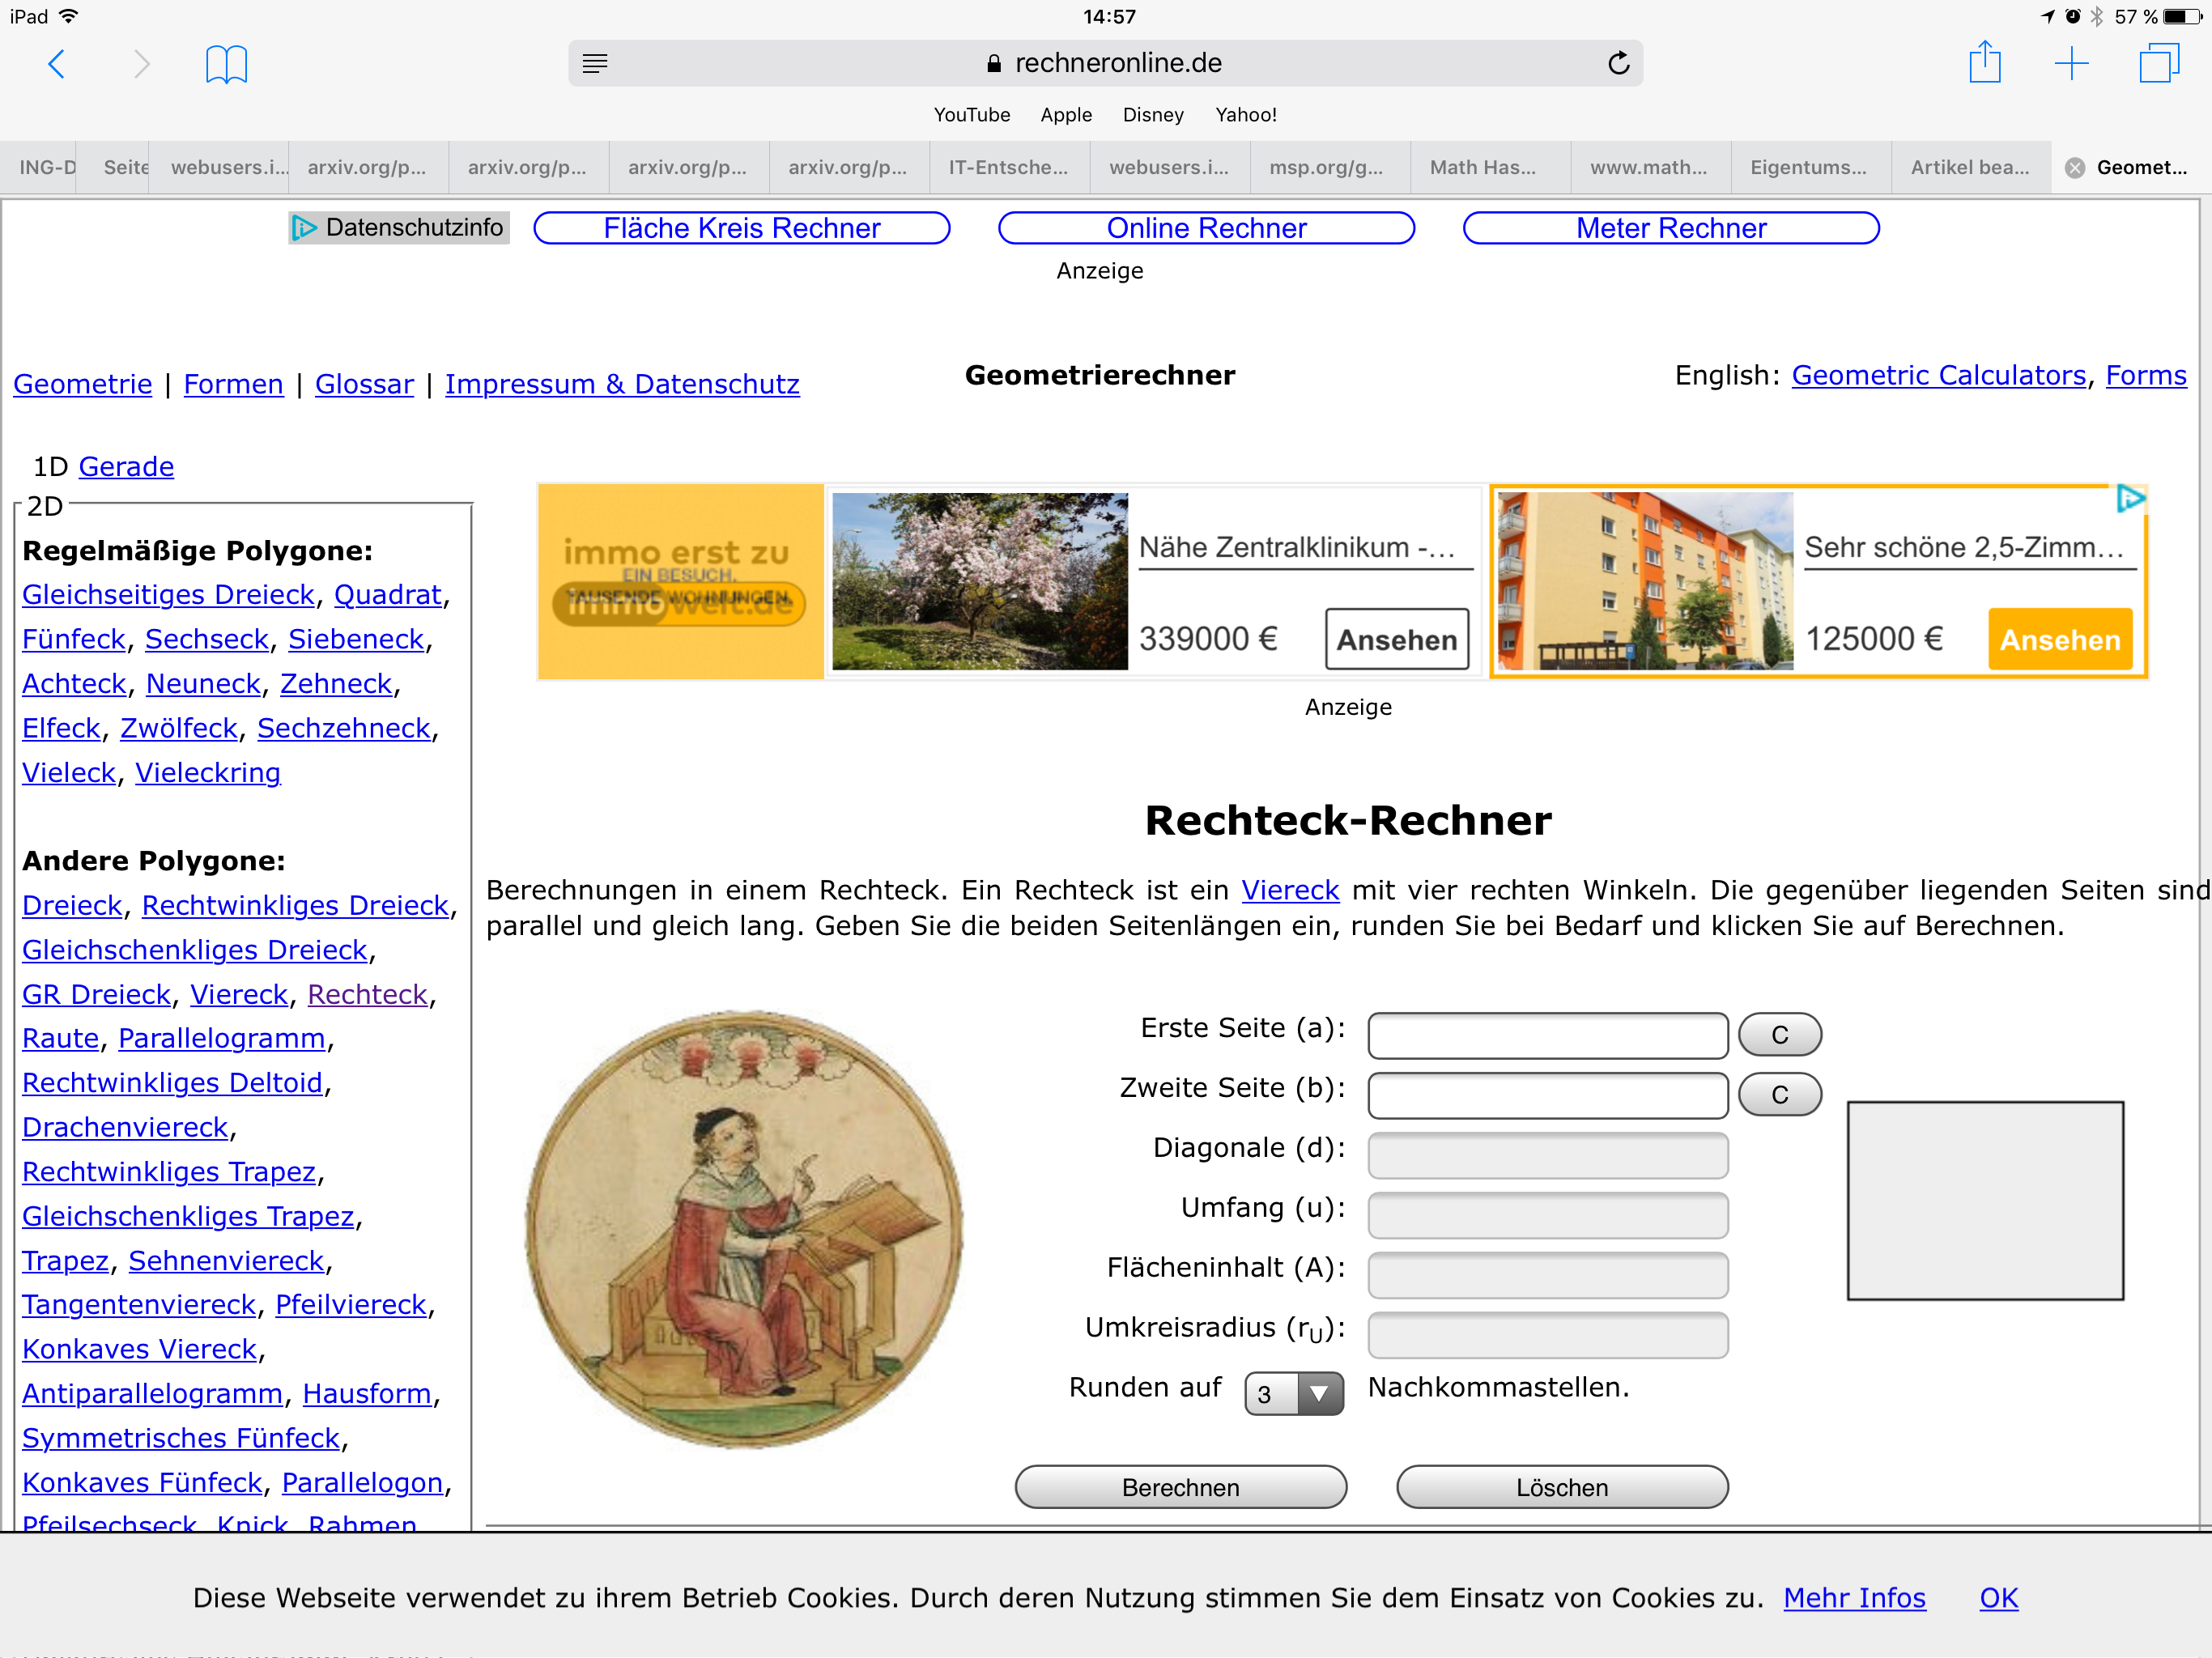Screen dimensions: 2212x1658
Task: Add a new tab with plus icon
Action: (x=2071, y=64)
